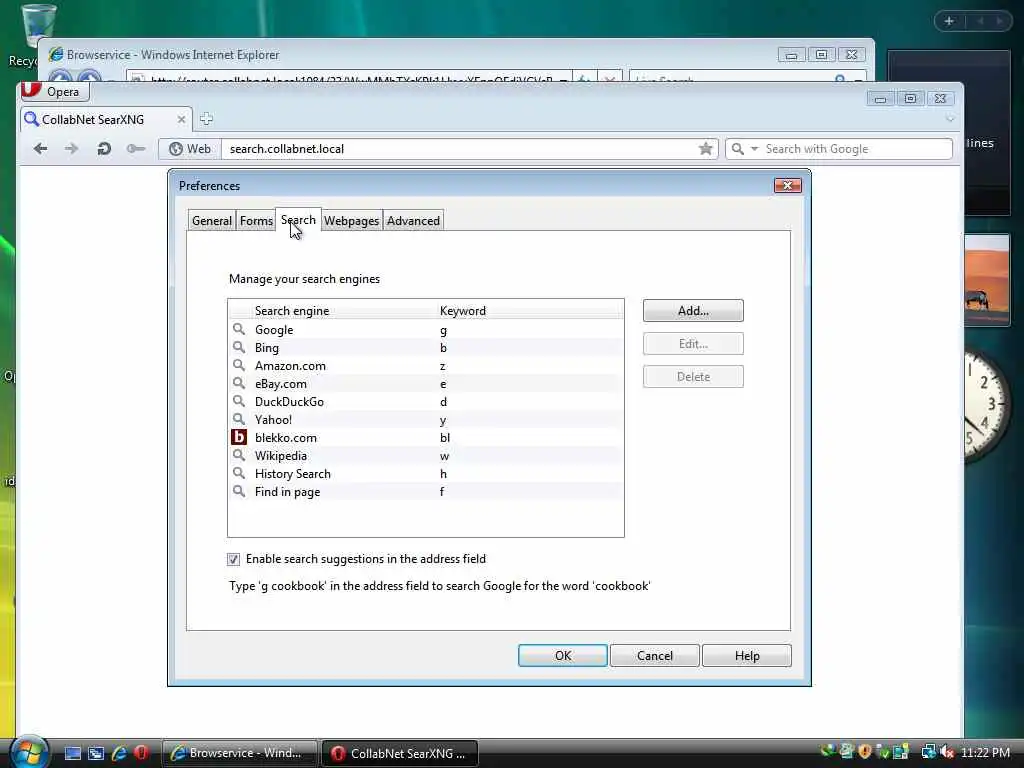
Task: Select the Find in page row
Action: tap(426, 492)
